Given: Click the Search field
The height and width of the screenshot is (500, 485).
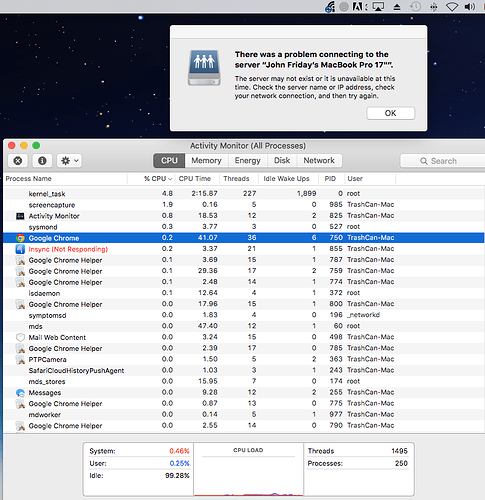Looking at the screenshot, I should pyautogui.click(x=443, y=161).
